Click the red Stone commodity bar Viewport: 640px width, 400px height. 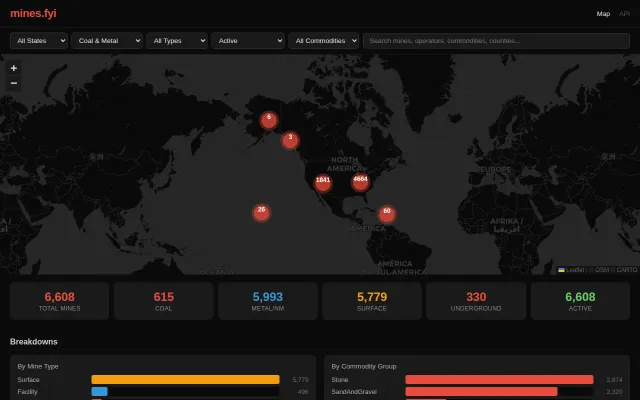(499, 380)
